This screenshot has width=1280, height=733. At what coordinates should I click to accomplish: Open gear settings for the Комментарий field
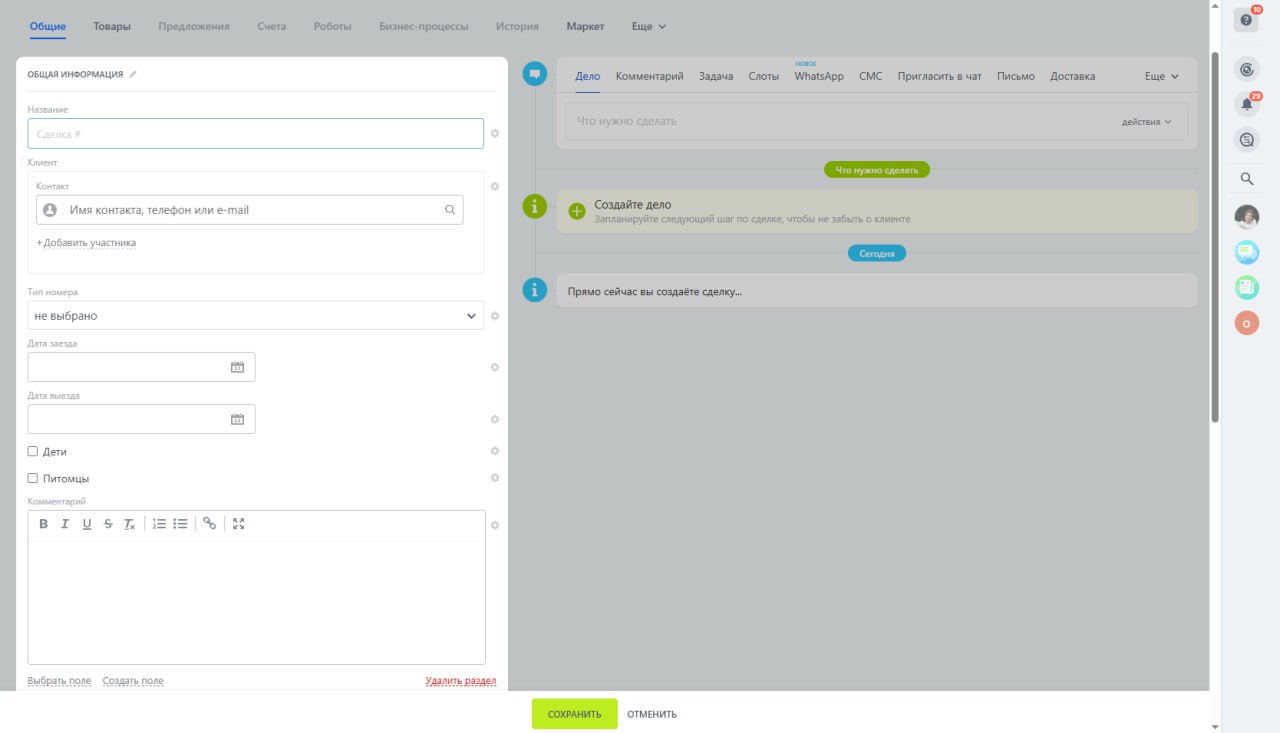point(494,525)
